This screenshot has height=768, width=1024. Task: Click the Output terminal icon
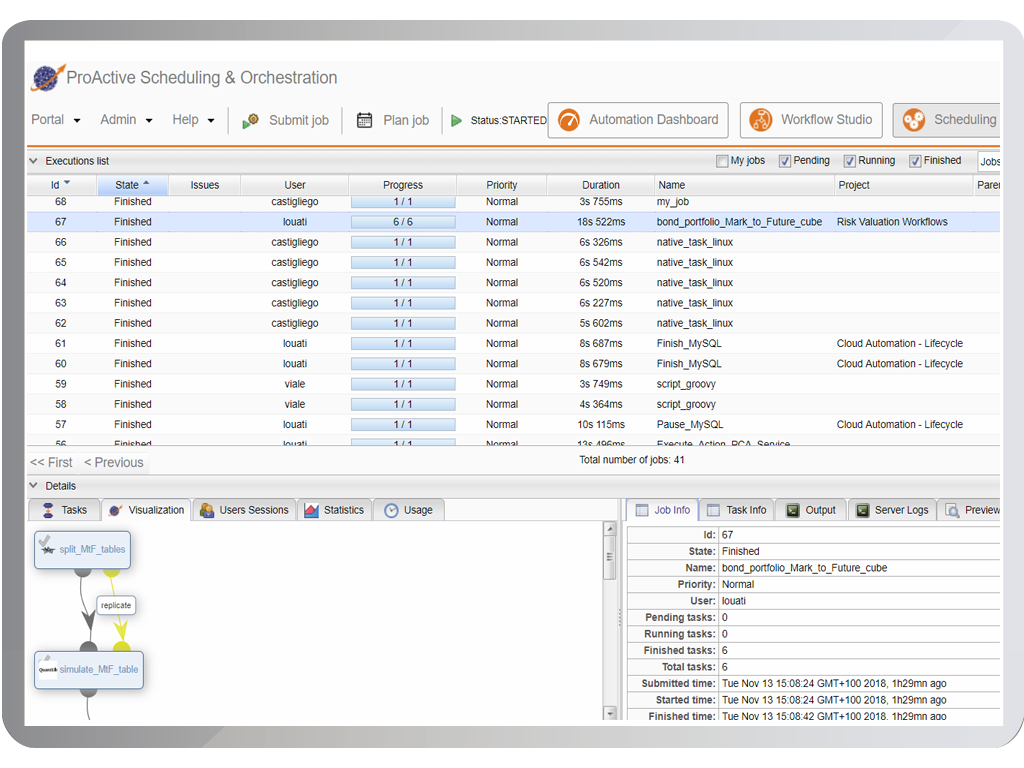click(792, 510)
